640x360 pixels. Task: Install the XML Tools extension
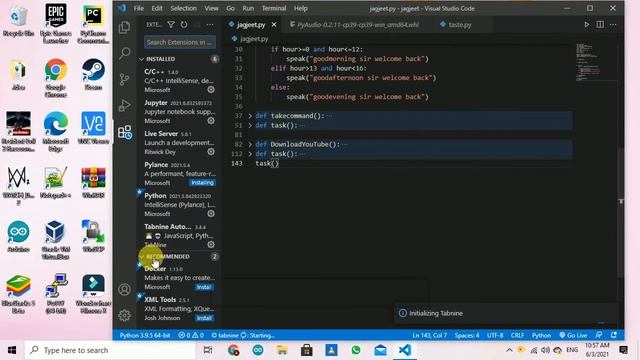tap(204, 318)
